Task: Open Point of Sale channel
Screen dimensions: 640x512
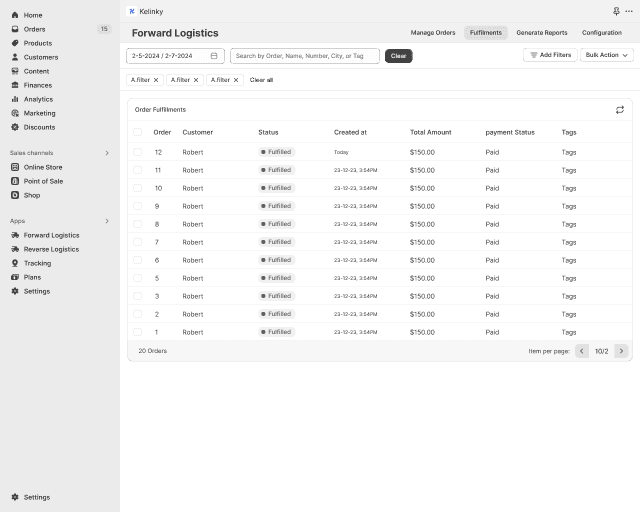Action: point(43,181)
